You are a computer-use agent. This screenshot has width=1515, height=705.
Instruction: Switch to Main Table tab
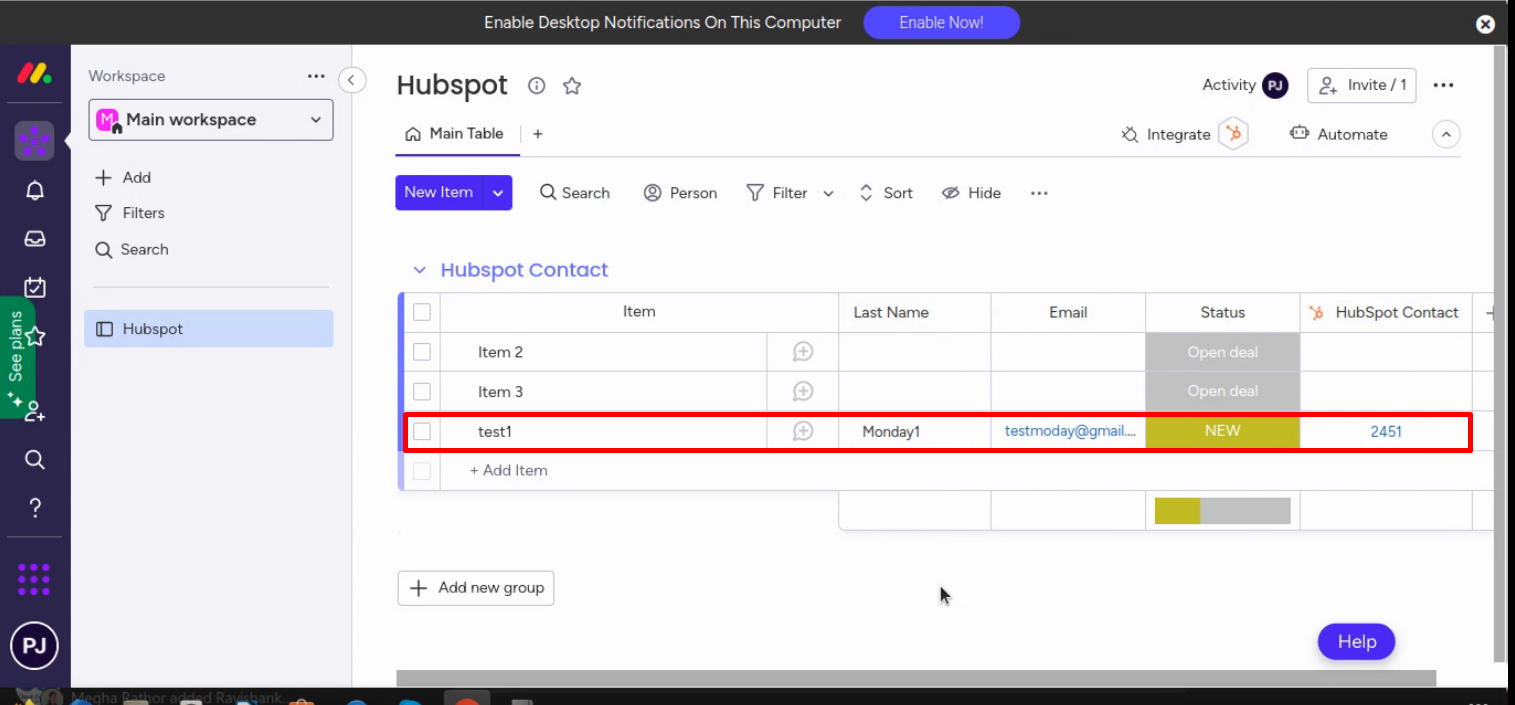click(455, 134)
